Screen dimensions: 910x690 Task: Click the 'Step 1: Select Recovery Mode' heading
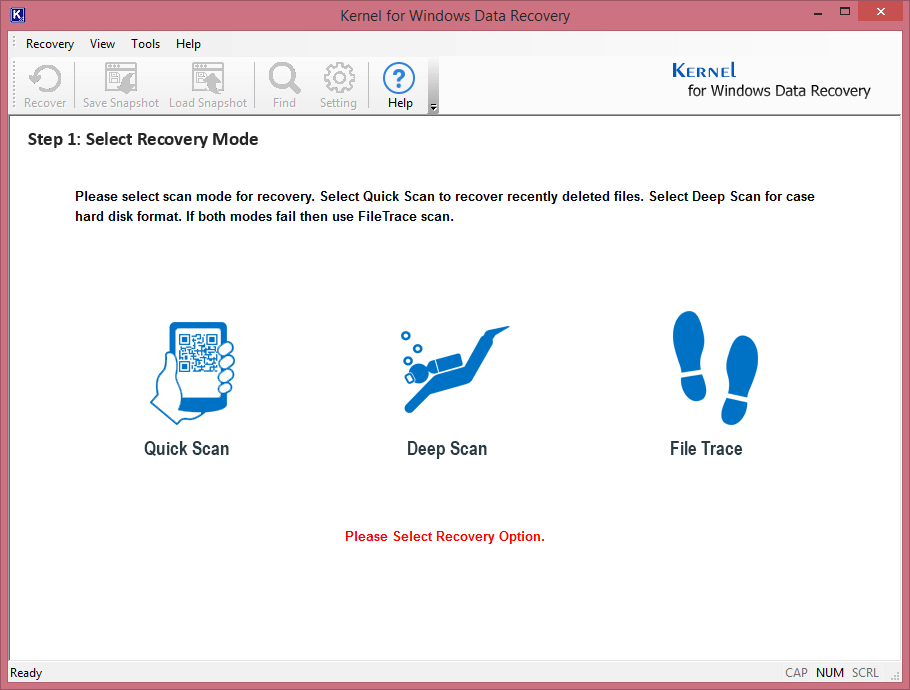coord(143,139)
